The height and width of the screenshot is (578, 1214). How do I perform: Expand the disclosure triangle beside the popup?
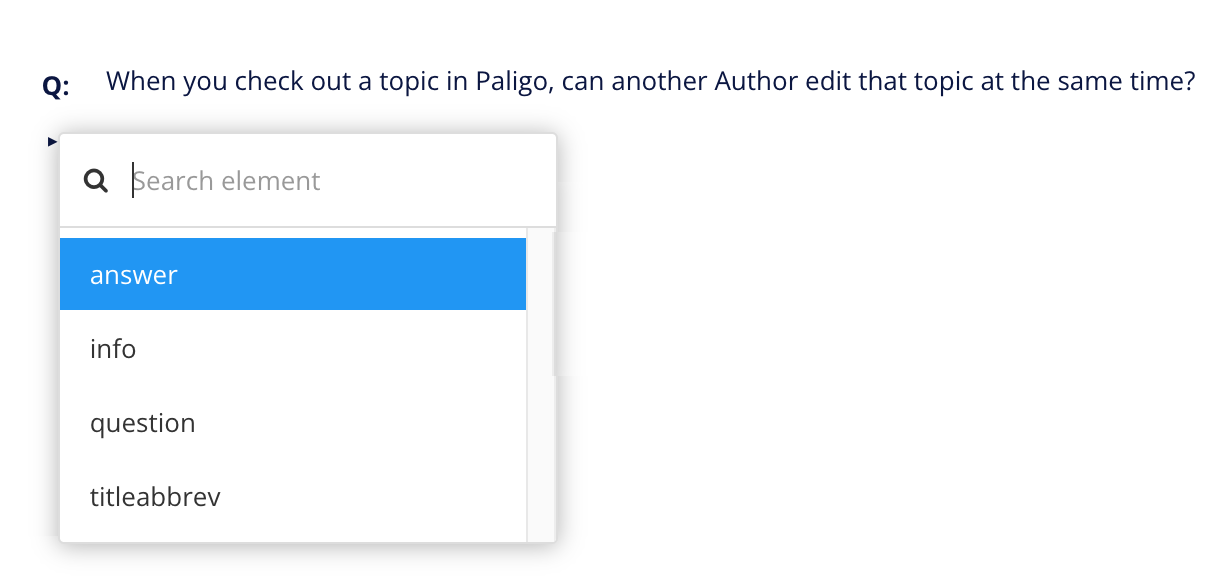pyautogui.click(x=51, y=140)
